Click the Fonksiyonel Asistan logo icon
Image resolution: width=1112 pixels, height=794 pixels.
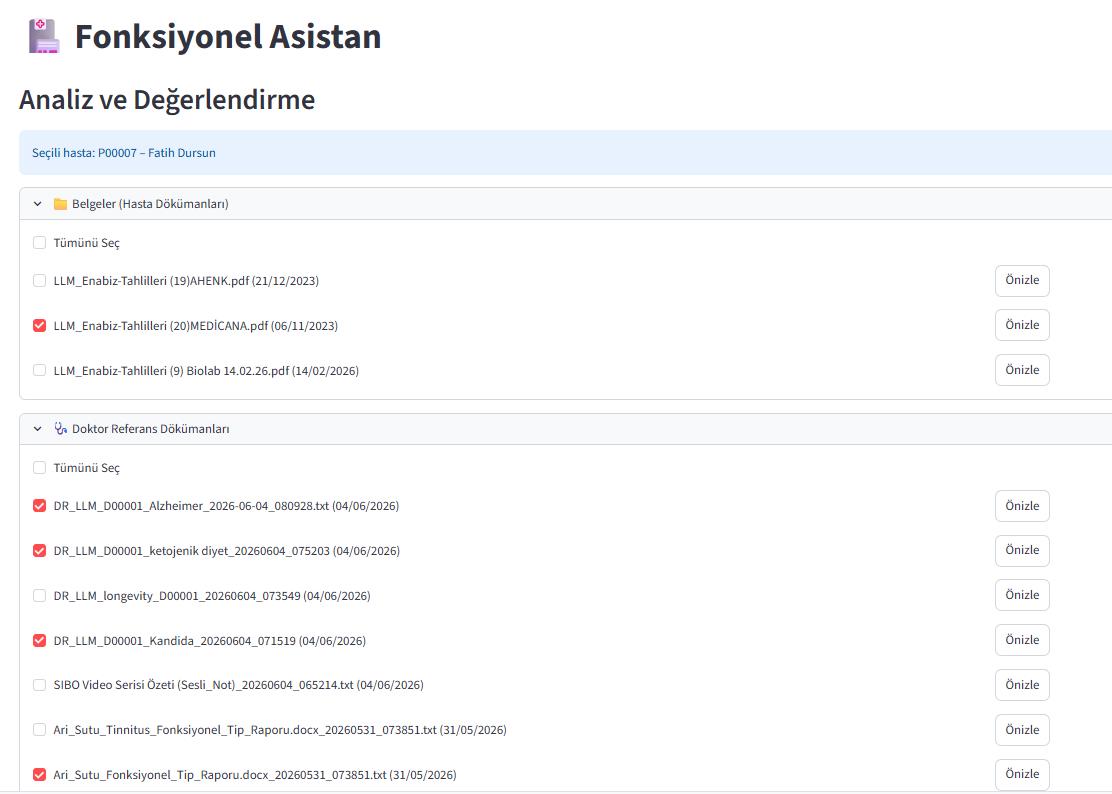43,36
